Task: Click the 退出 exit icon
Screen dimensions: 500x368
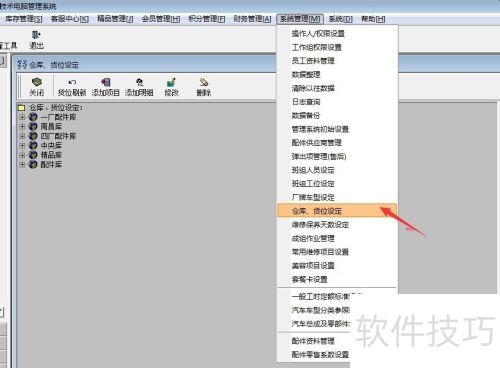Action: click(36, 35)
